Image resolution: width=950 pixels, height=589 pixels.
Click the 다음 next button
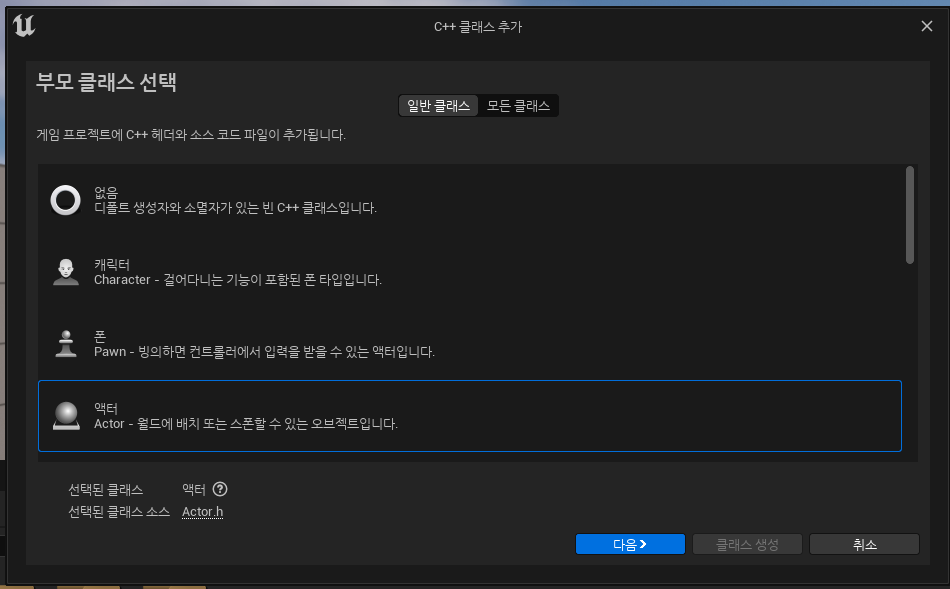point(630,544)
